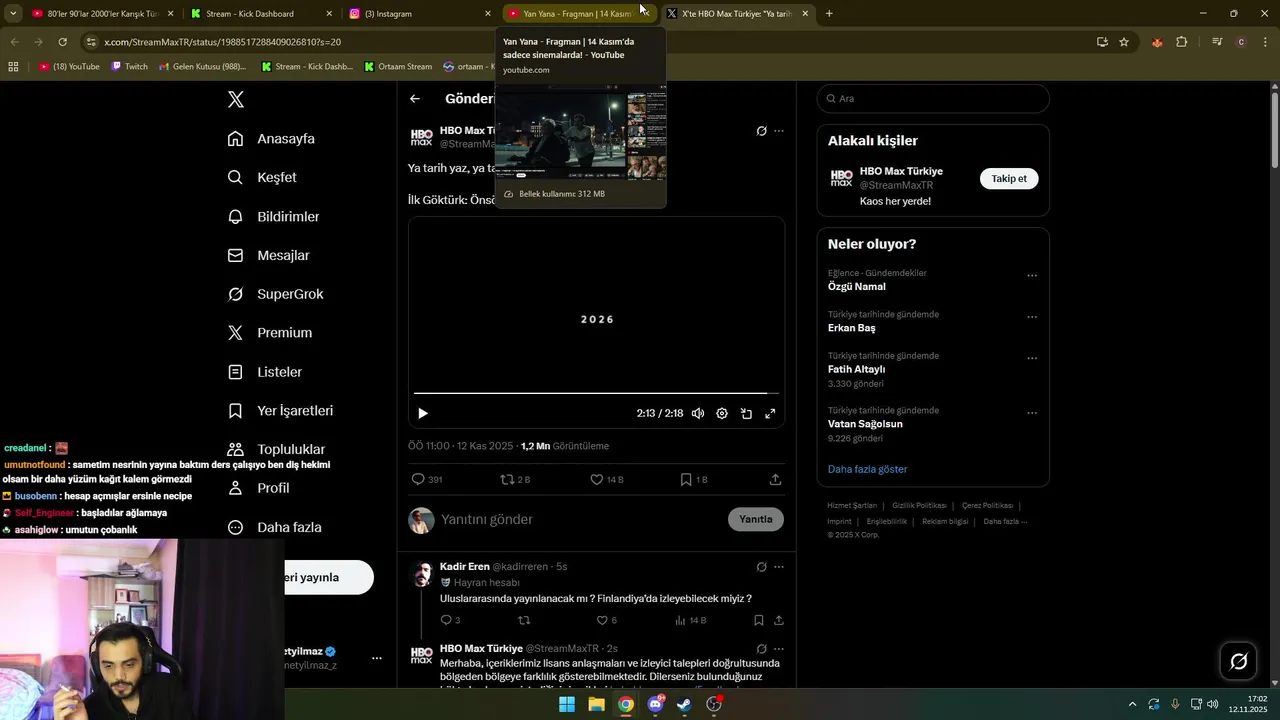Open Listeler in the sidebar
This screenshot has height=720, width=1280.
(x=264, y=371)
